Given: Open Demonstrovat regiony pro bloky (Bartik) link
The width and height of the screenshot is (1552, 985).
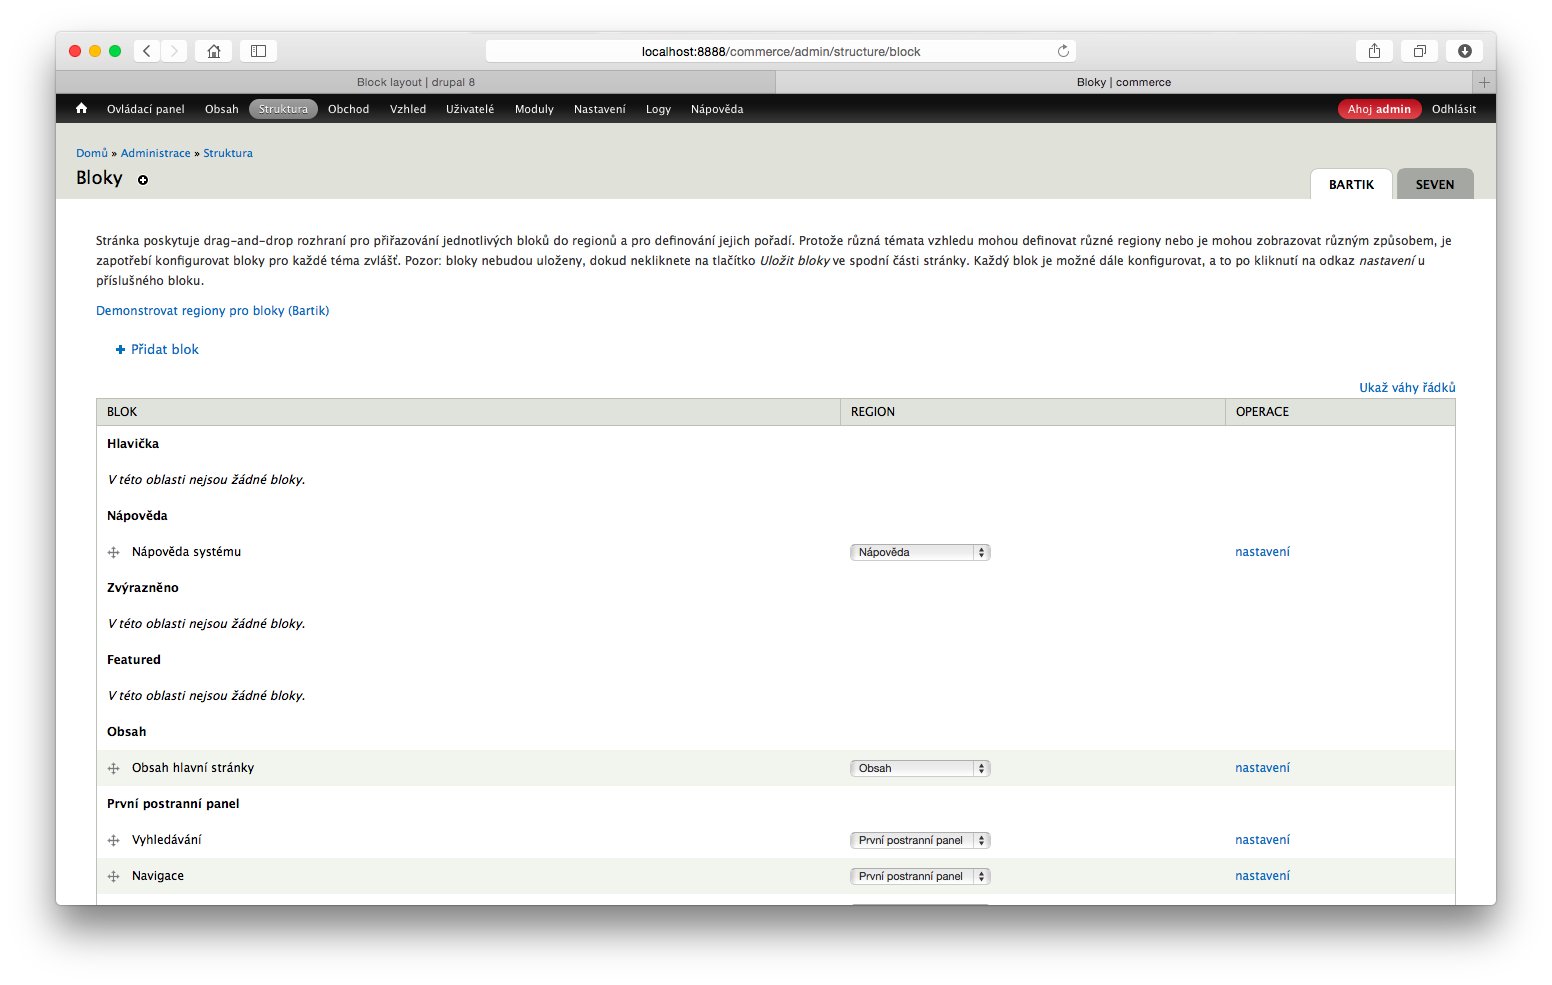Looking at the screenshot, I should point(213,311).
